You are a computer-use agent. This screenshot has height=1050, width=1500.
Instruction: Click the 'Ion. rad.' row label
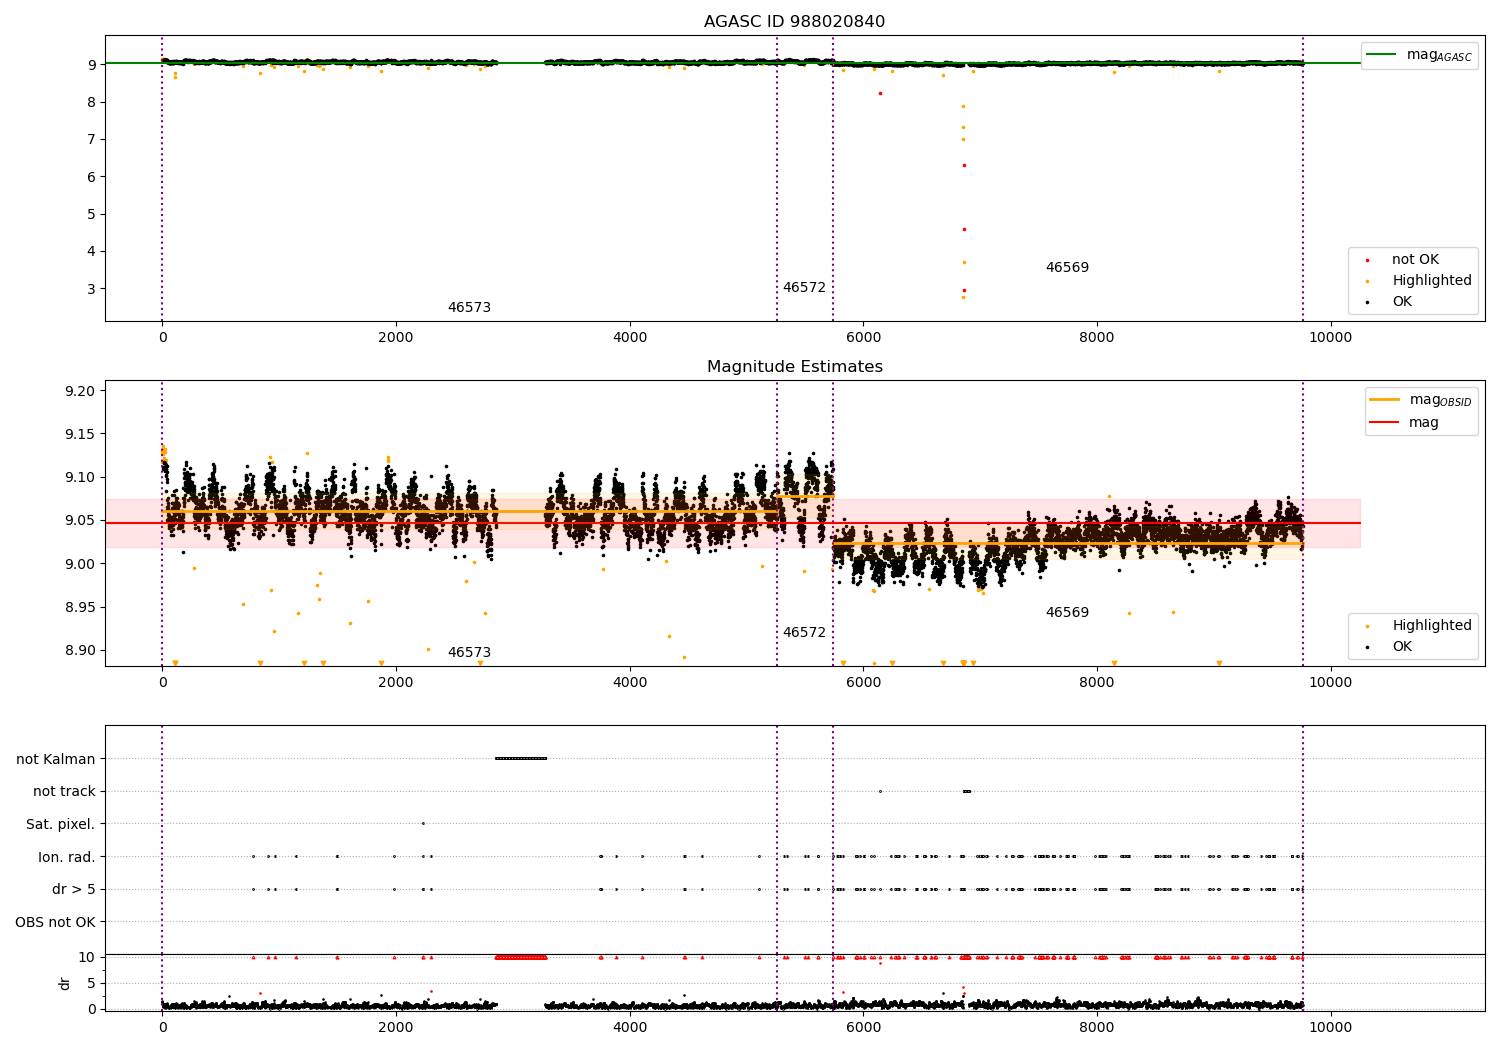click(x=67, y=857)
